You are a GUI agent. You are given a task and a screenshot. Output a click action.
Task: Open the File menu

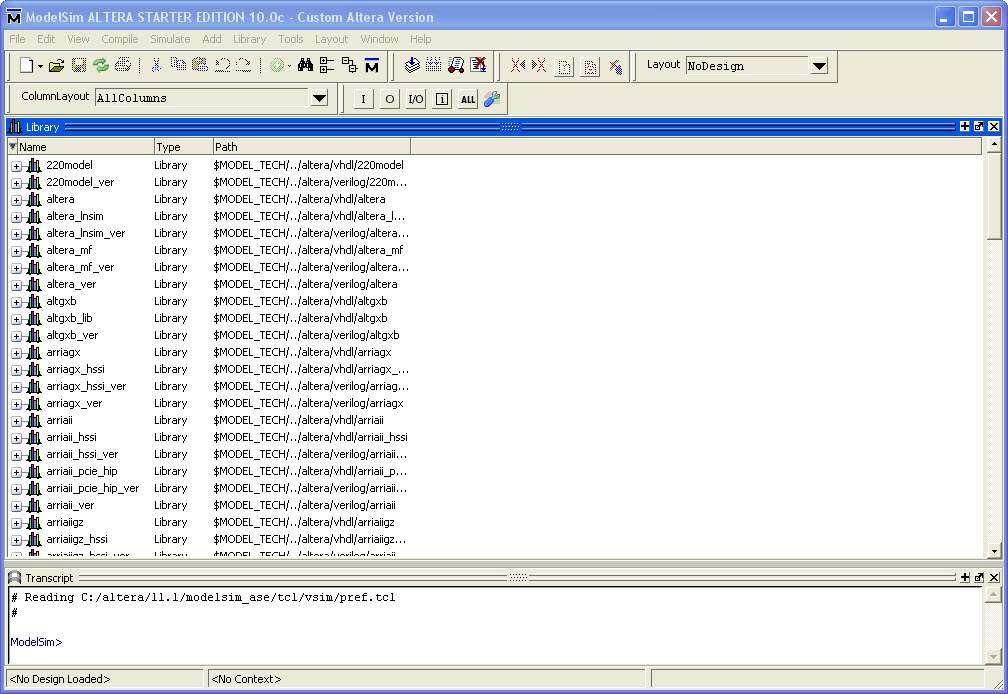point(17,39)
